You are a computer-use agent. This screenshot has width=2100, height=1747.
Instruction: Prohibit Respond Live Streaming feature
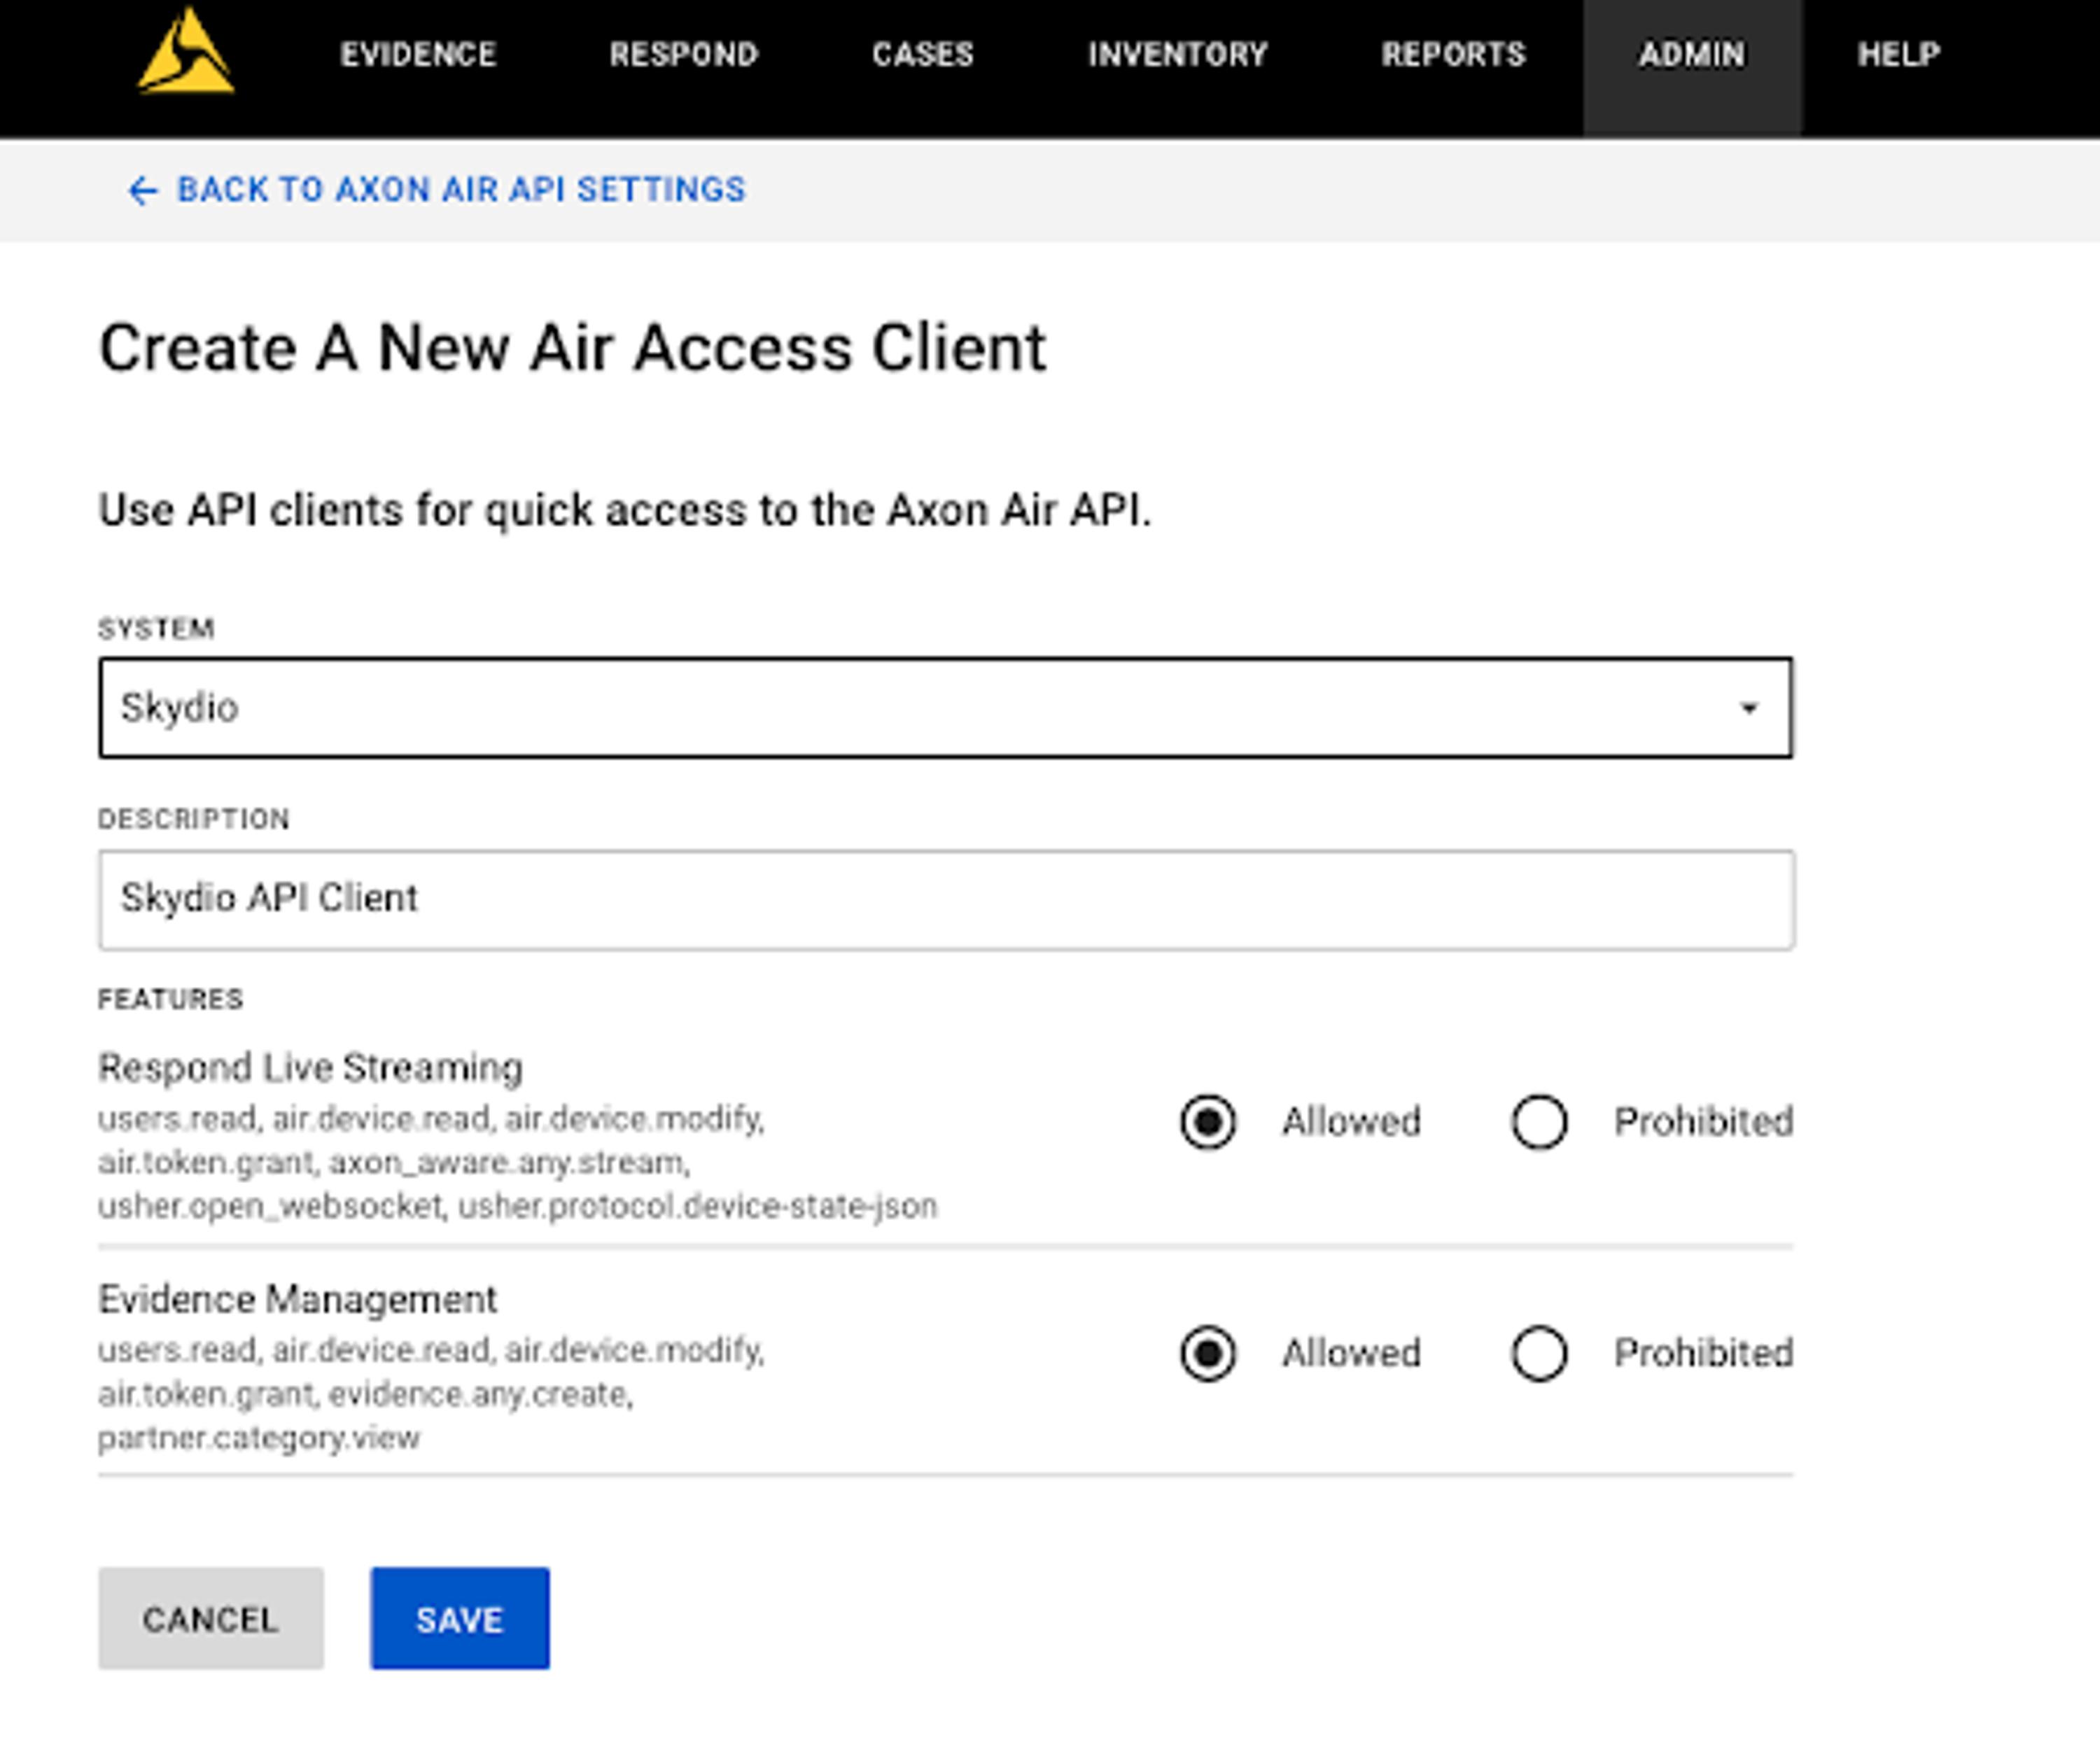click(x=1539, y=1122)
